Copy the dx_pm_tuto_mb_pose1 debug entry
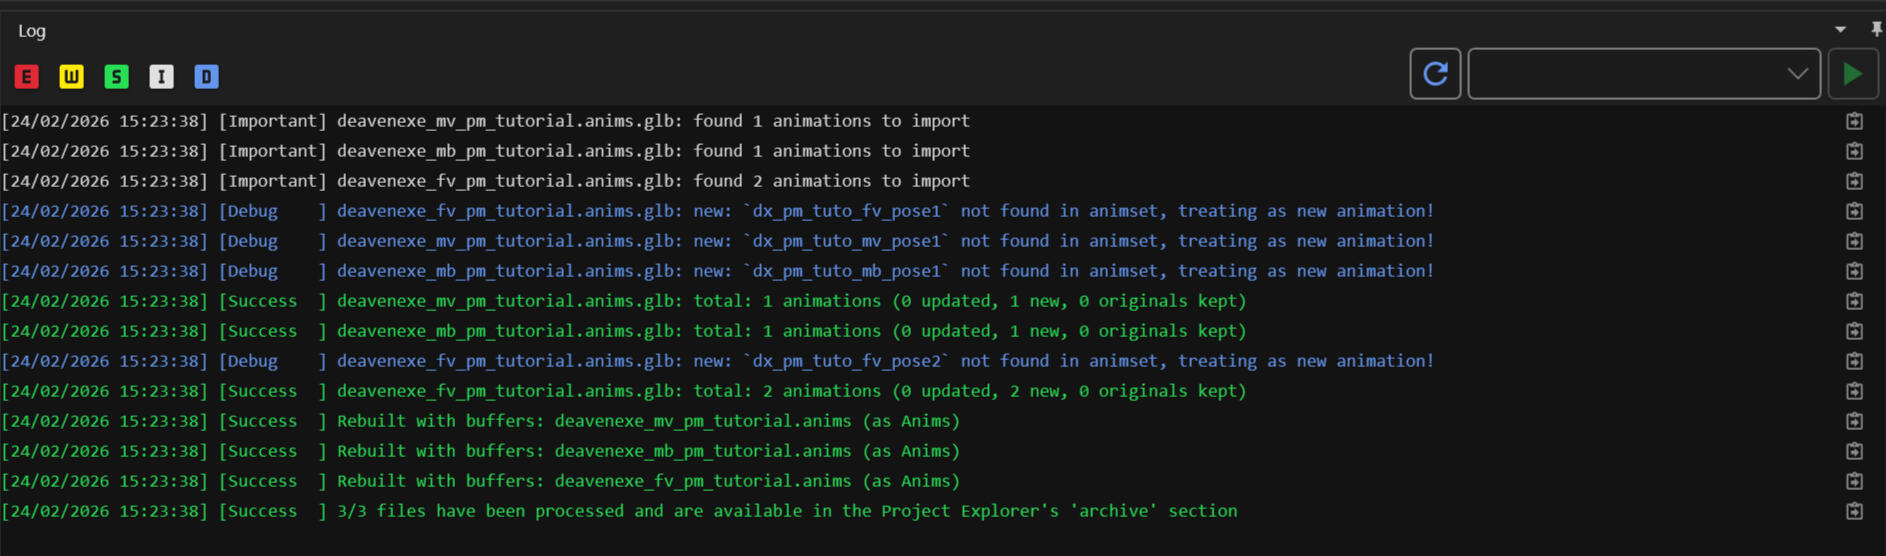This screenshot has width=1886, height=556. tap(1854, 271)
